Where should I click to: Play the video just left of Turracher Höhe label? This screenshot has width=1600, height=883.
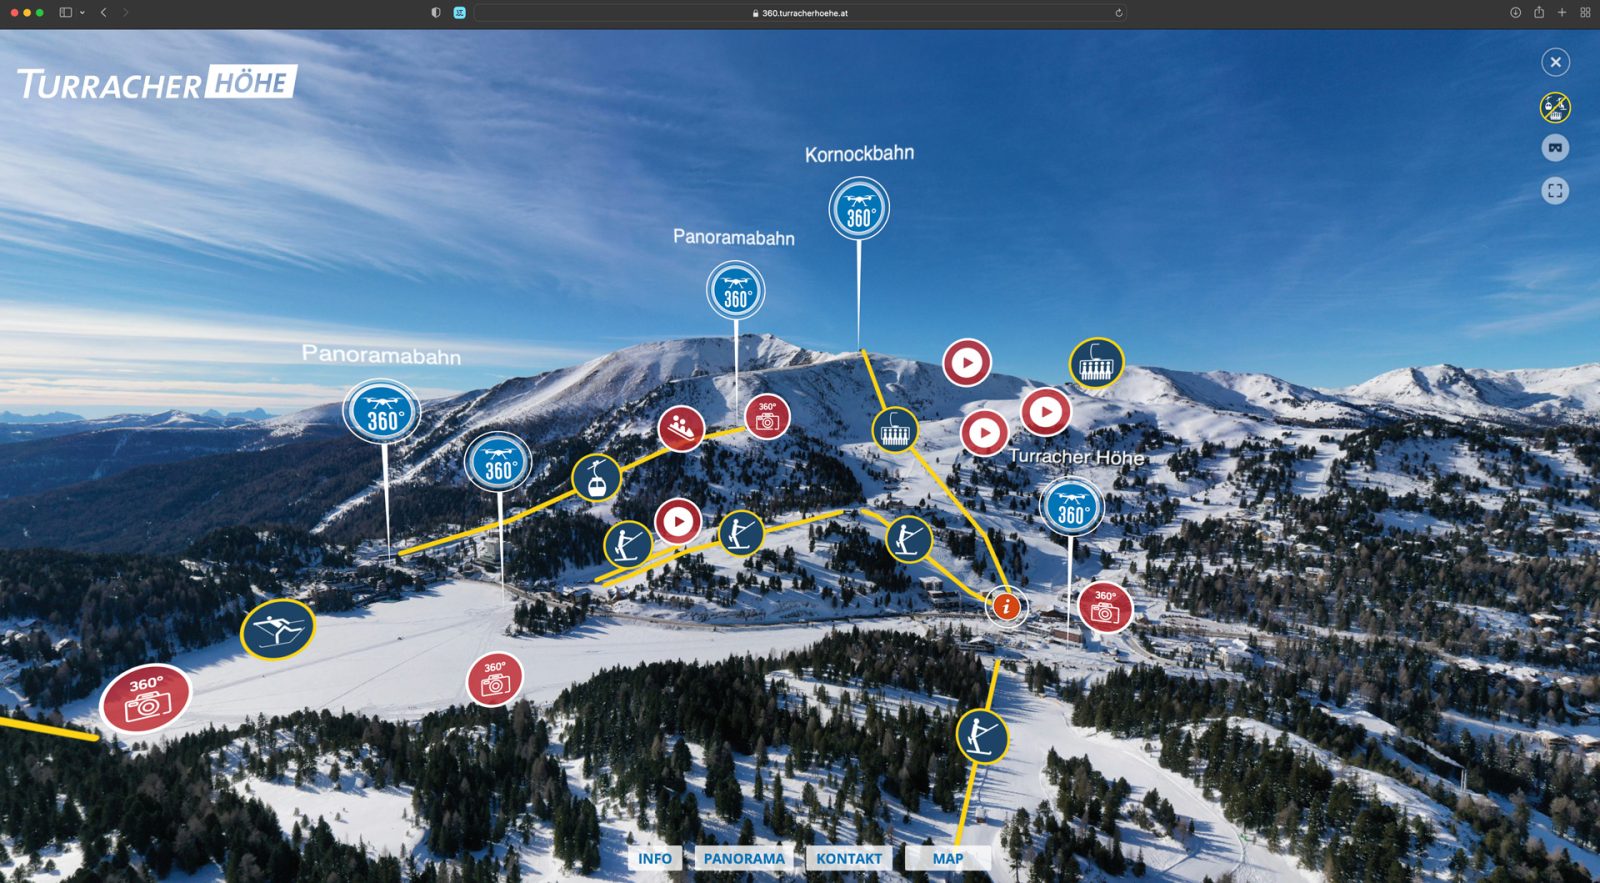click(x=985, y=433)
